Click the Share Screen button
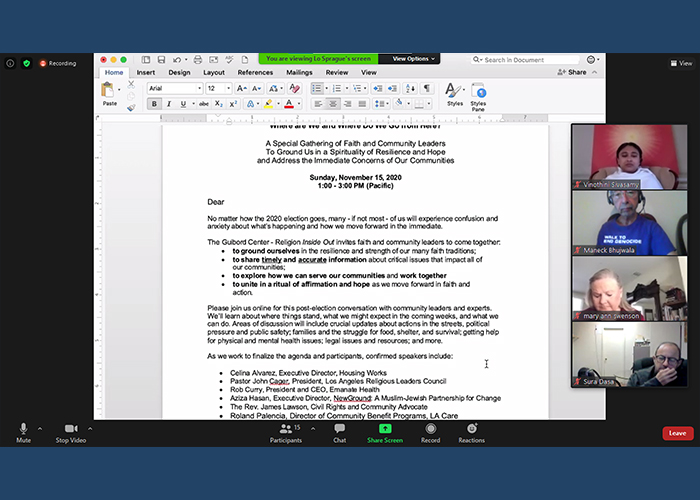Image resolution: width=700 pixels, height=500 pixels. (385, 433)
